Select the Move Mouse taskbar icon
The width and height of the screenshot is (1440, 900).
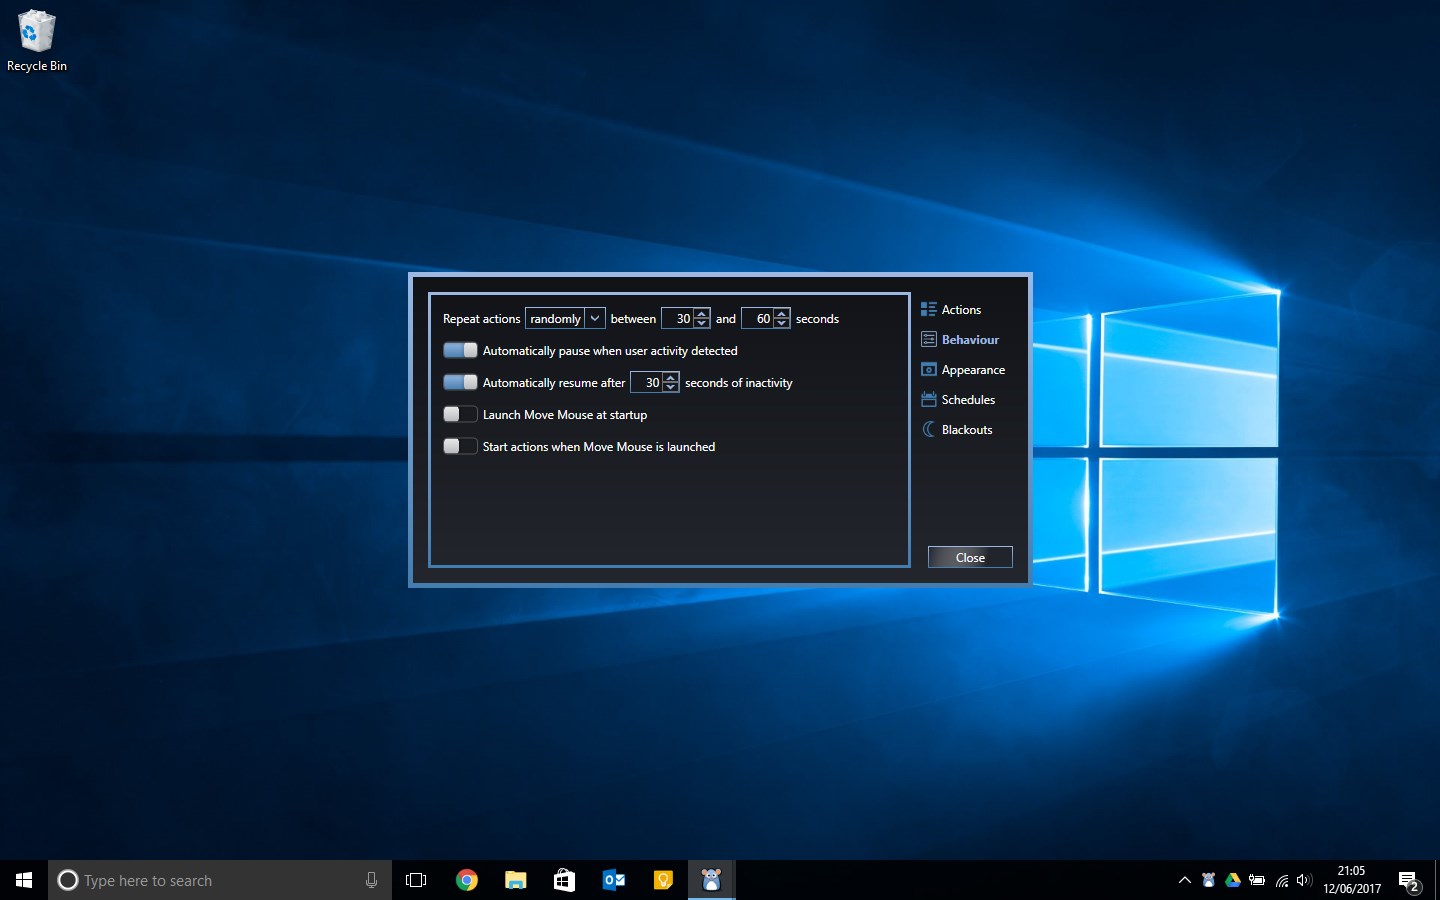(x=711, y=880)
